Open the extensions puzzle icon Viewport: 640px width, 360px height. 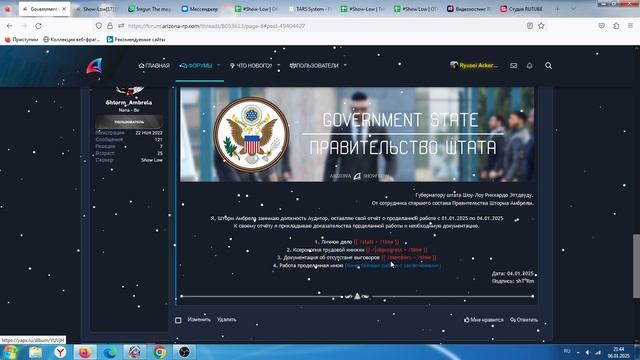point(616,26)
